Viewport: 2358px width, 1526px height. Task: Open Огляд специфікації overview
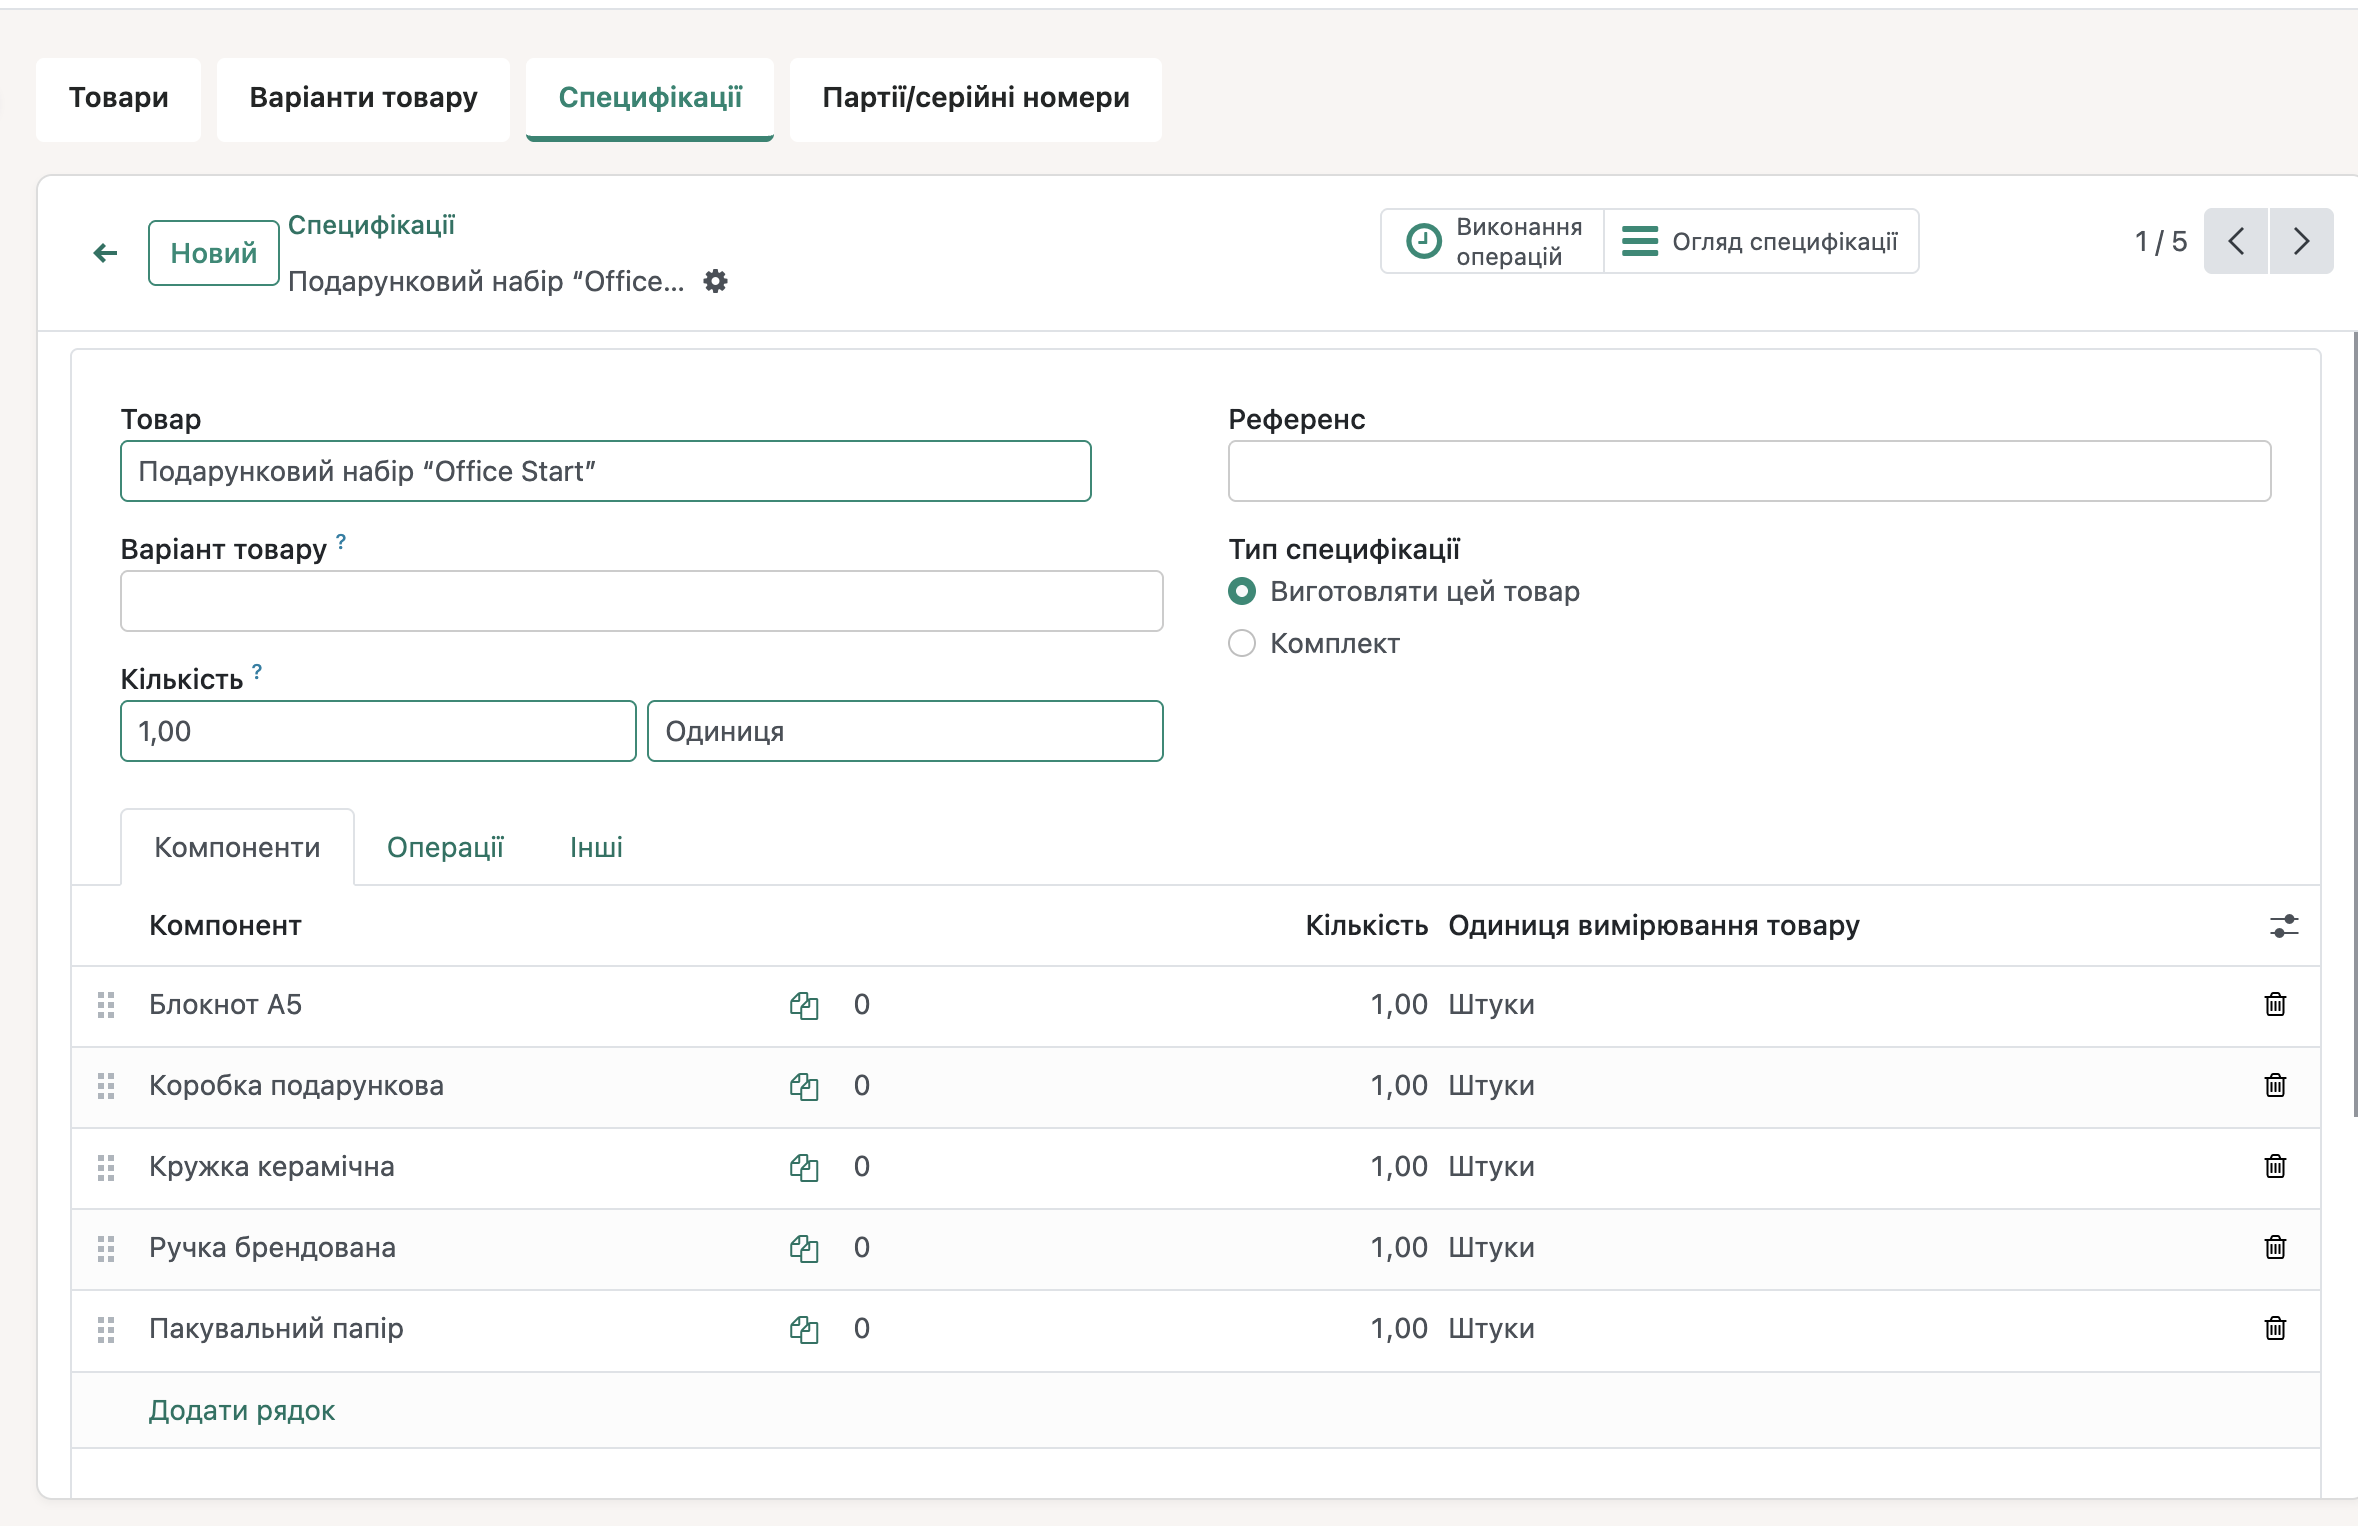[x=1760, y=241]
